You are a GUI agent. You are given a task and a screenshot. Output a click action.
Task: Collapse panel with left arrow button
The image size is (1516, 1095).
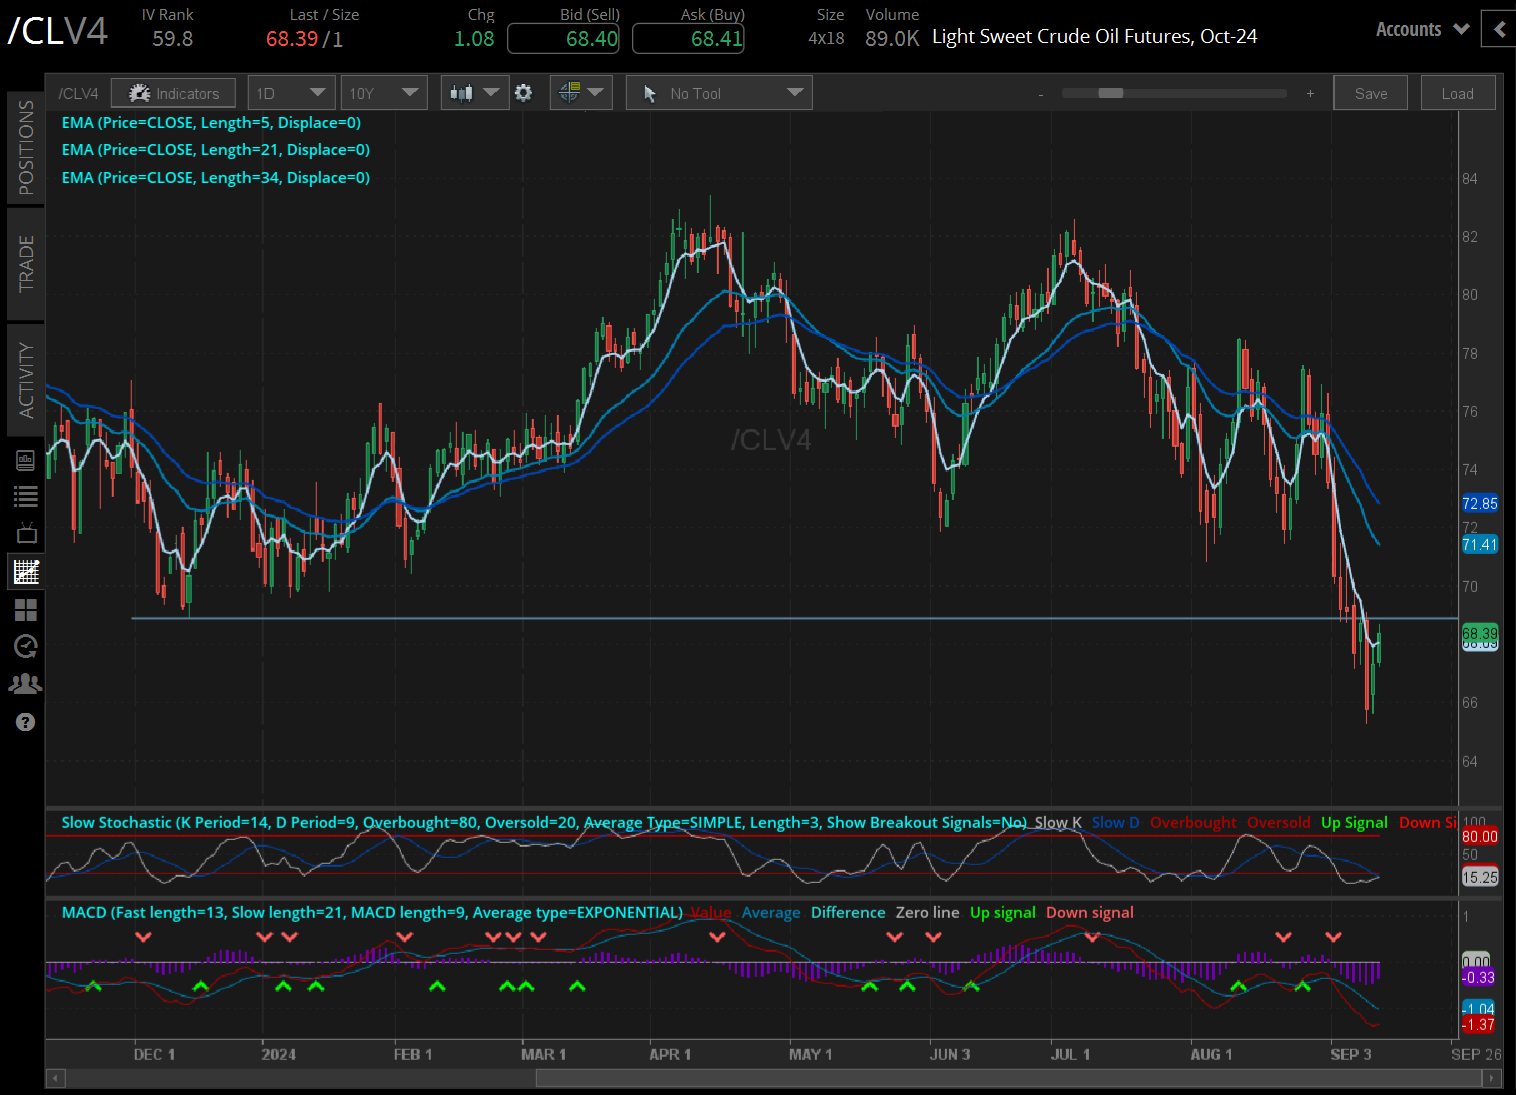click(1499, 29)
